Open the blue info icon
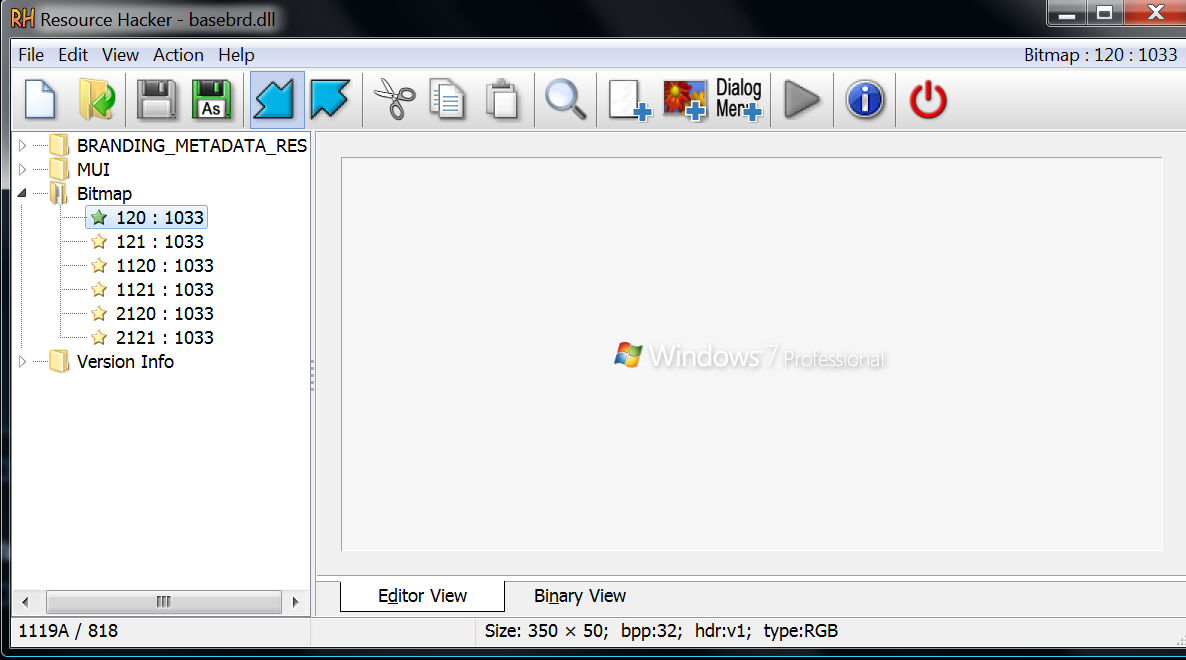 coord(865,100)
